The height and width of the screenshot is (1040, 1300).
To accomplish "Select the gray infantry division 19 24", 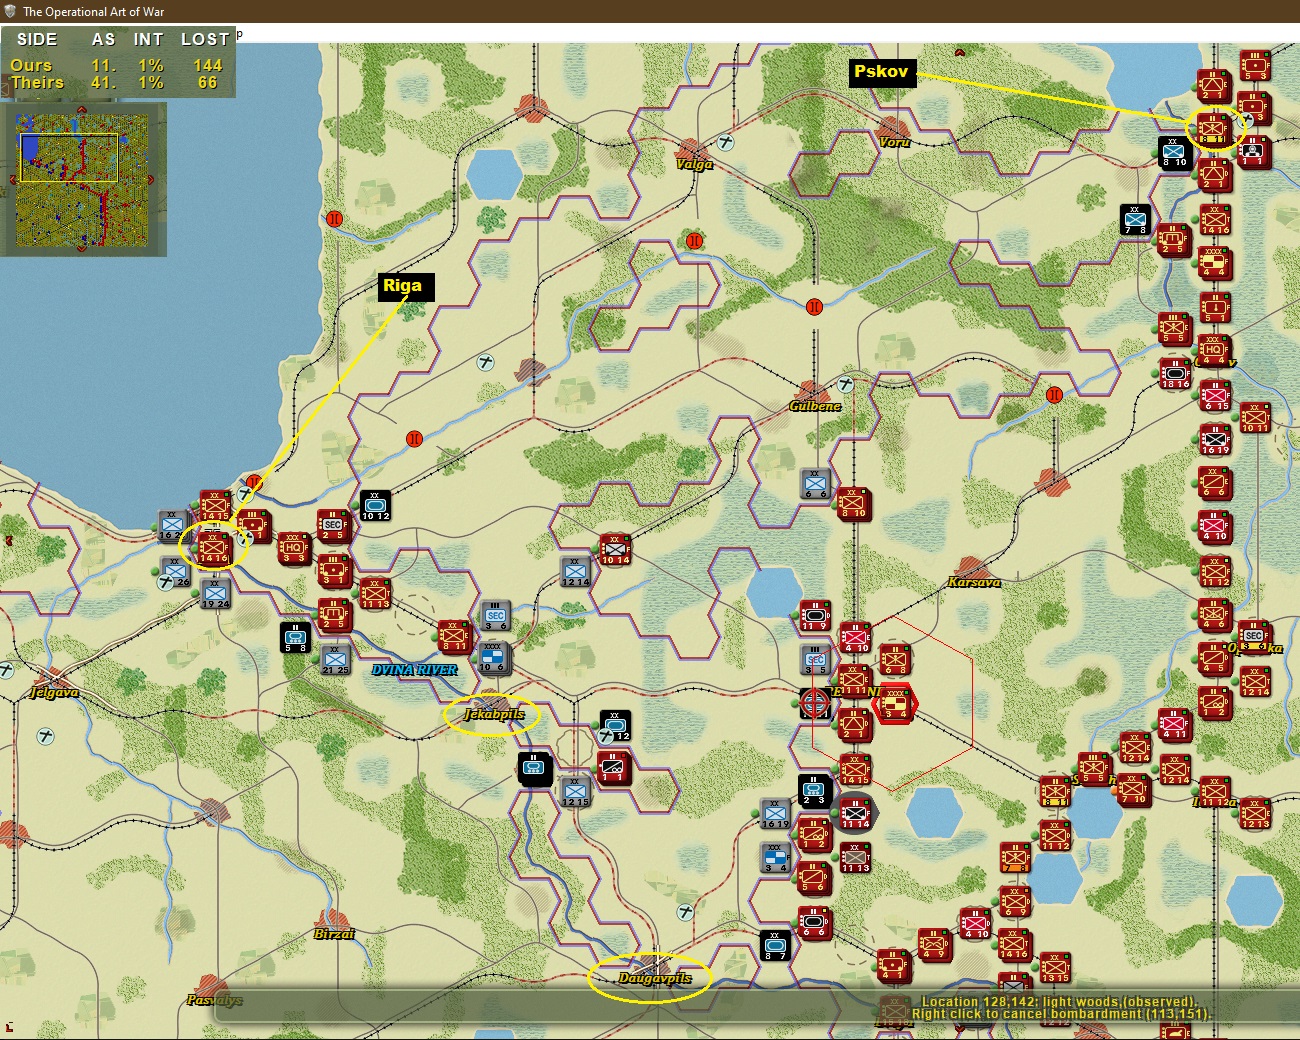I will pyautogui.click(x=215, y=593).
